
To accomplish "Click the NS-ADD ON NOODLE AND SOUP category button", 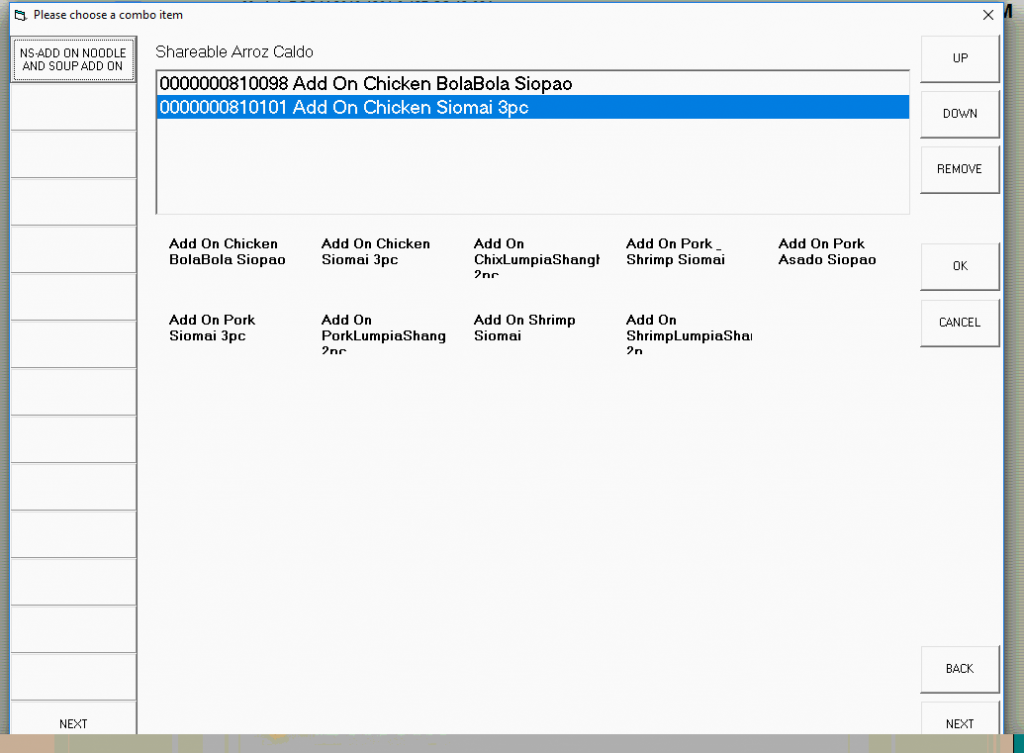I will (x=73, y=60).
